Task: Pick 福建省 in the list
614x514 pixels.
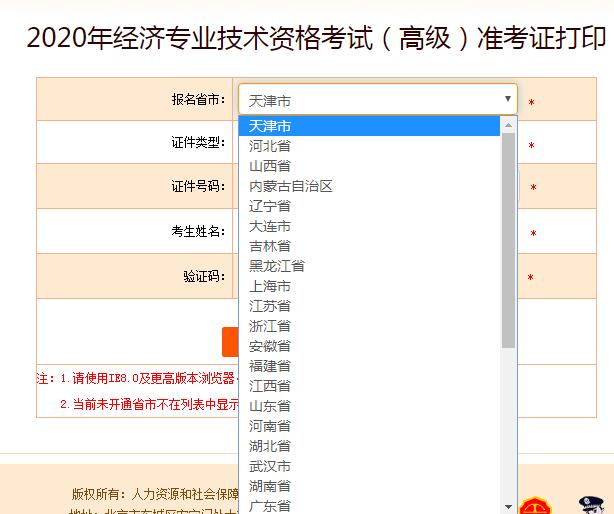Action: point(270,366)
